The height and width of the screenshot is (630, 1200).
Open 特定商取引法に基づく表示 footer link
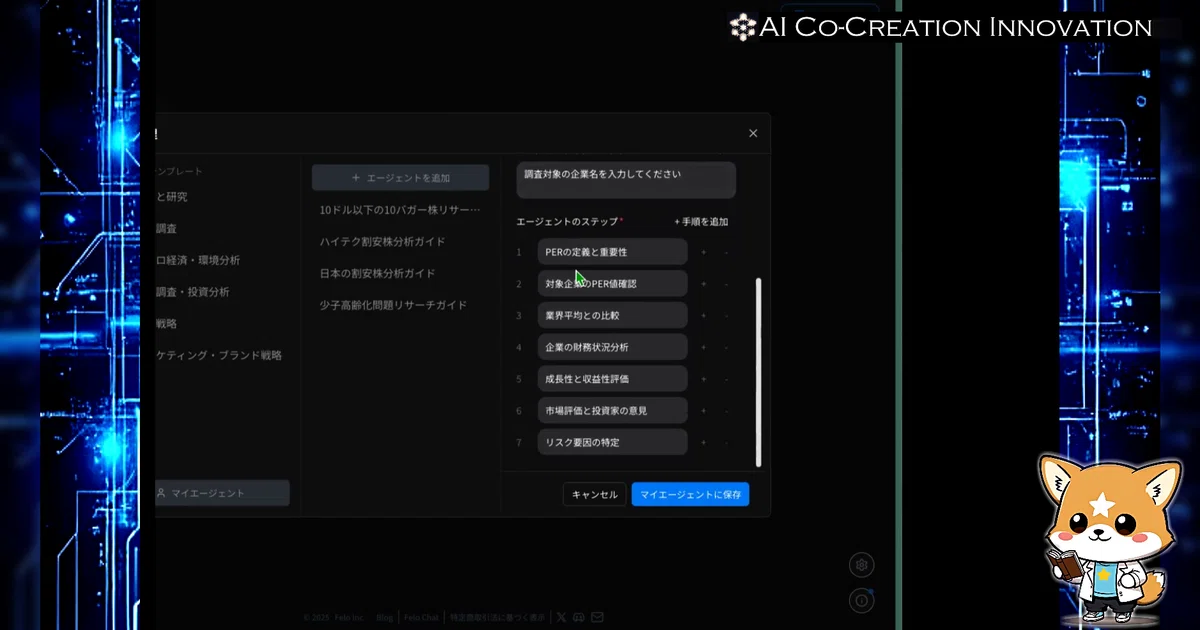(x=497, y=617)
